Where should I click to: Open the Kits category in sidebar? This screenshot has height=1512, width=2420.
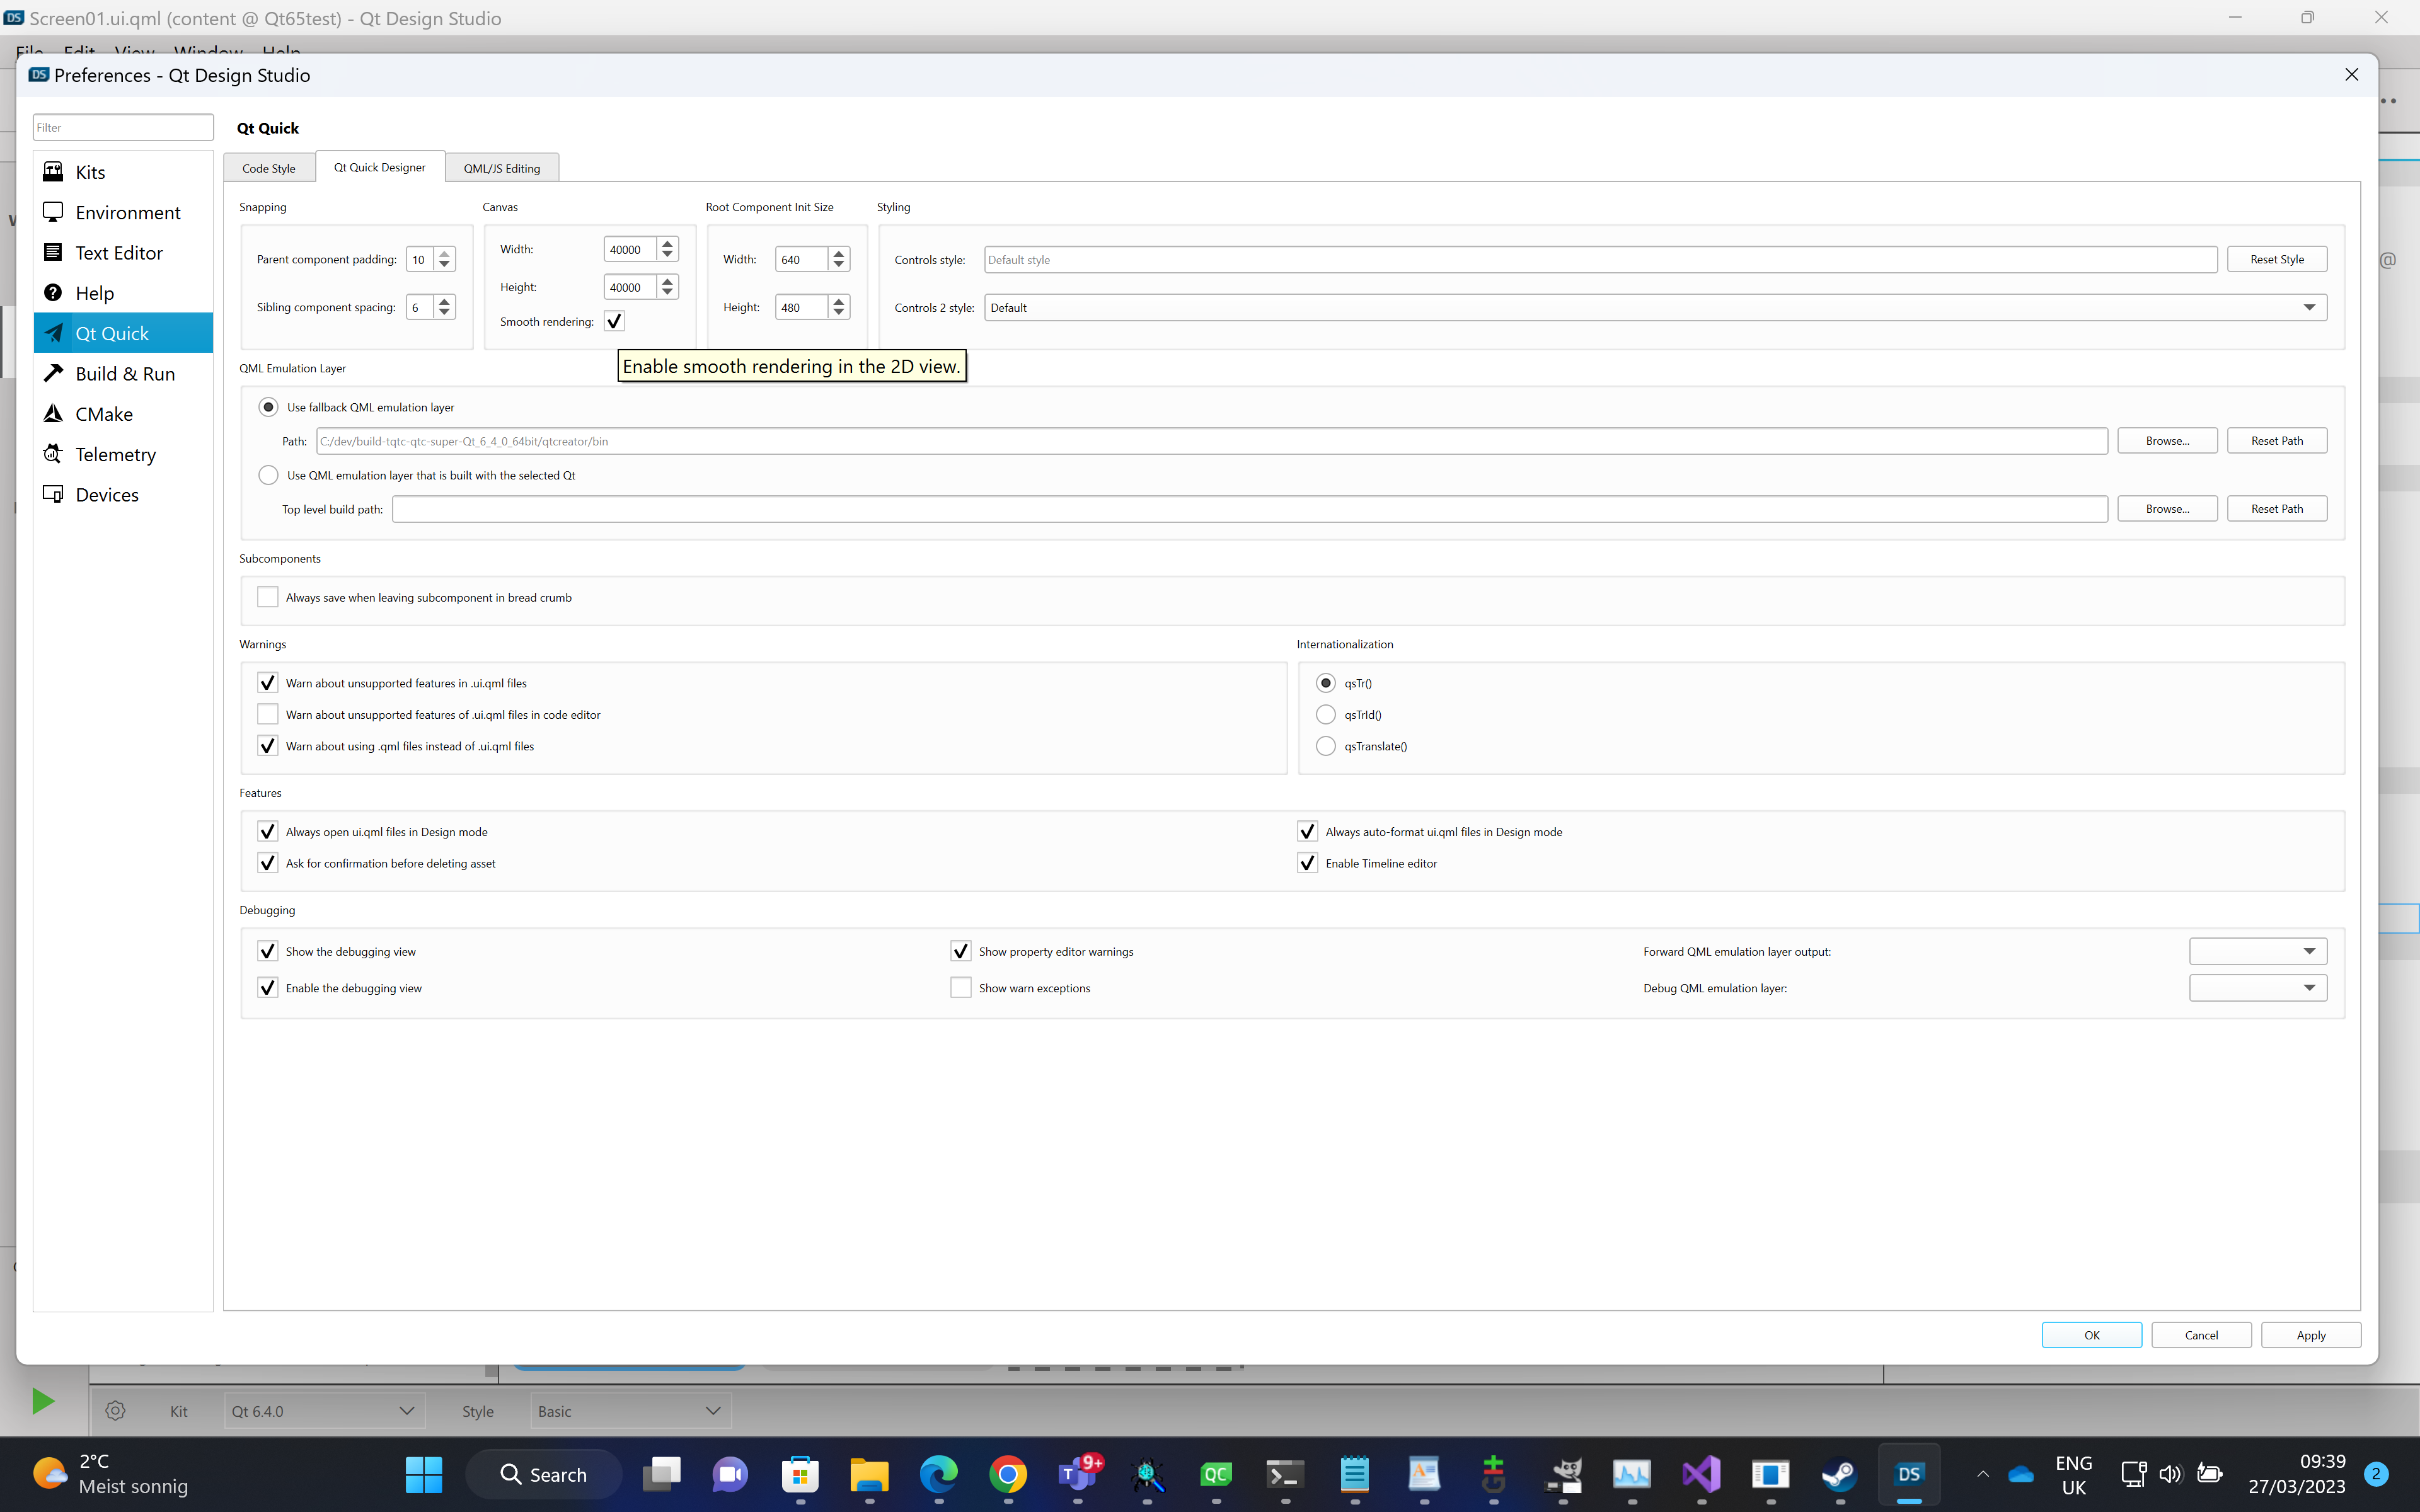coord(123,172)
